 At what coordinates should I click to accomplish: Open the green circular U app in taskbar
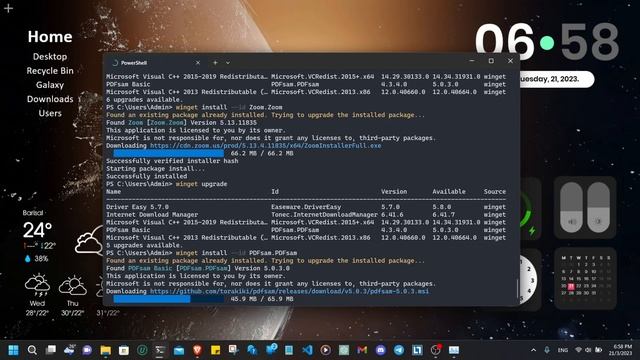pos(142,350)
